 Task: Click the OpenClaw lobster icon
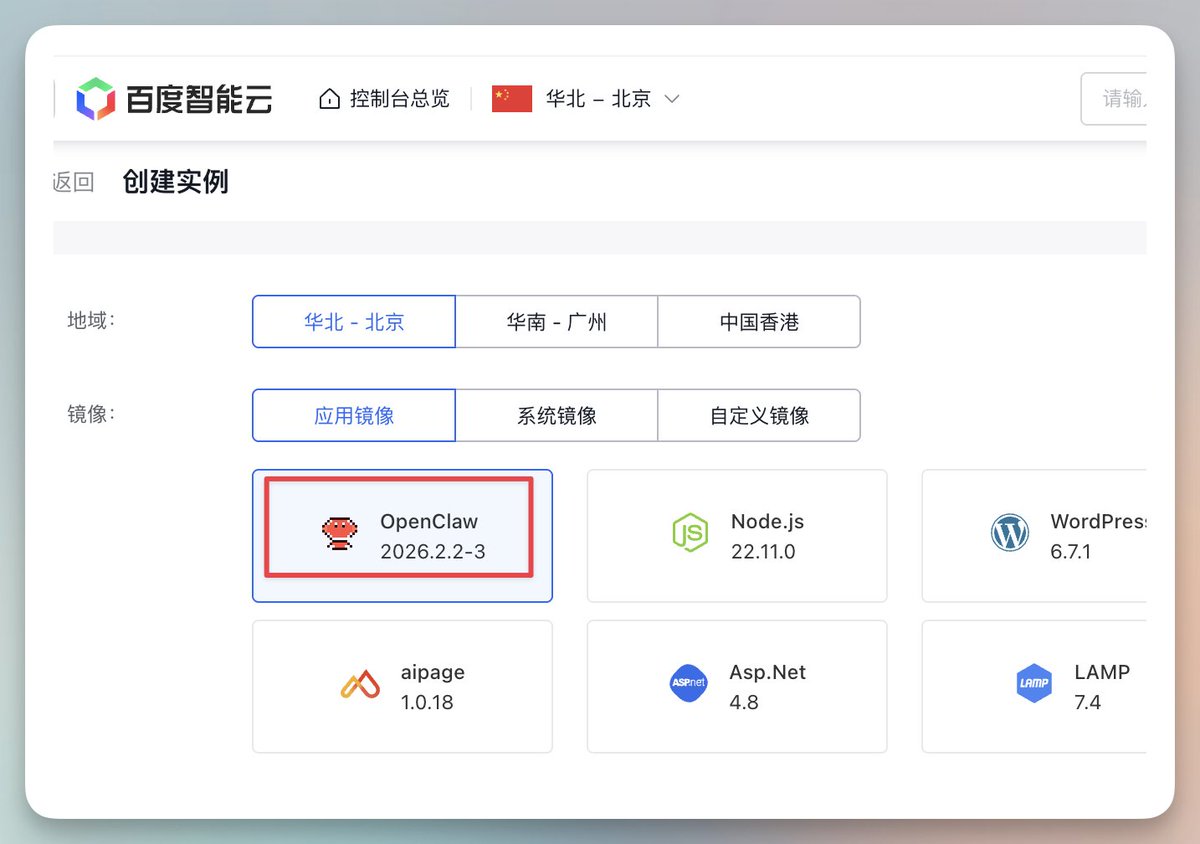click(339, 534)
